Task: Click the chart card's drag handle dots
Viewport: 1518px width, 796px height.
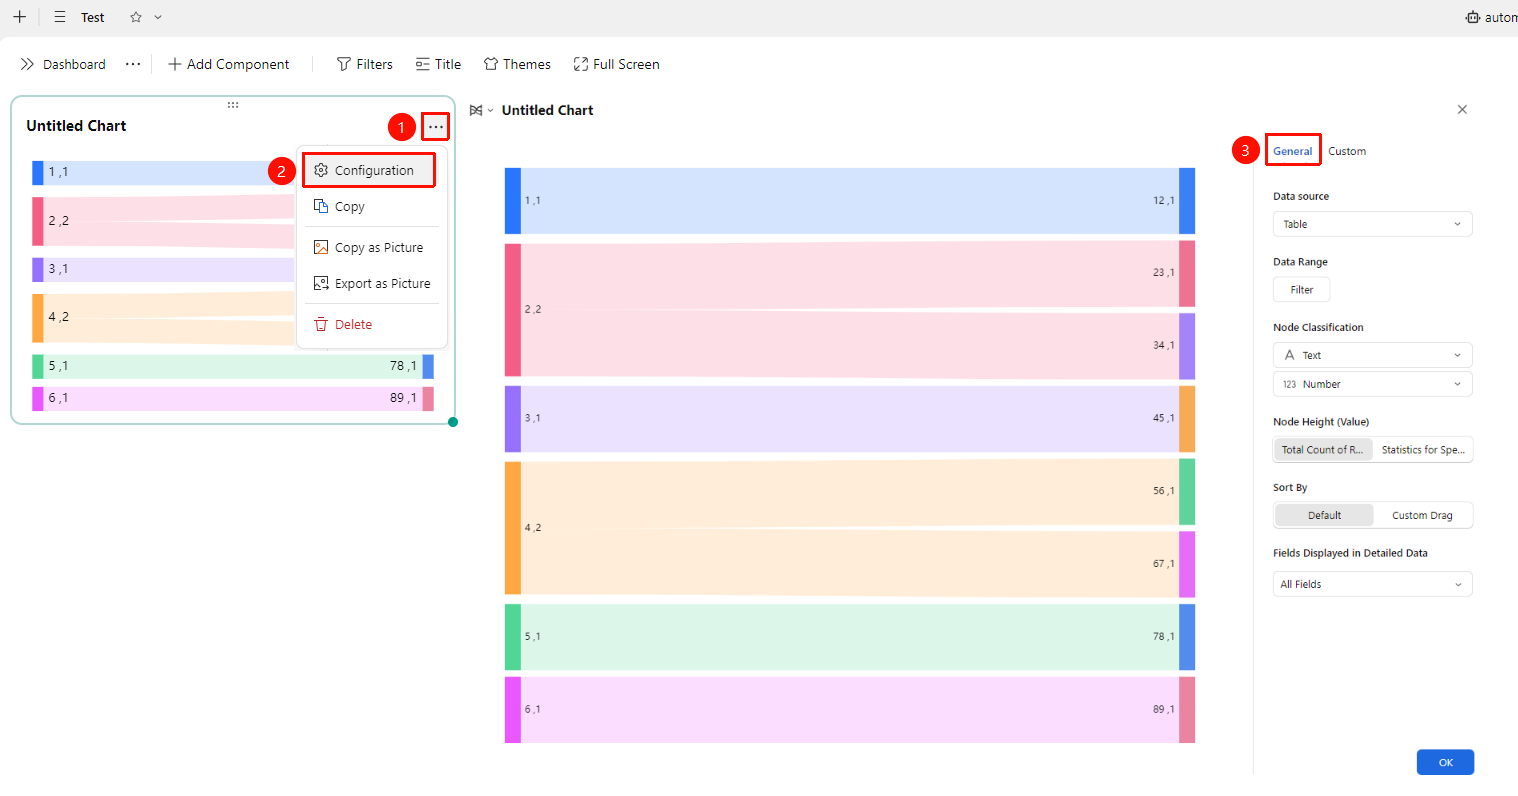Action: [x=233, y=104]
